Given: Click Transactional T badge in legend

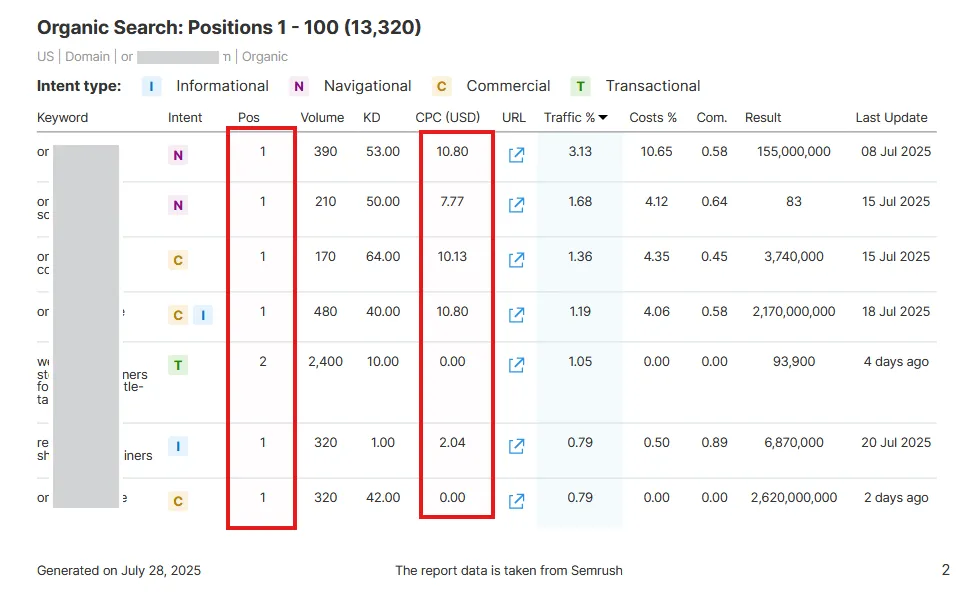Looking at the screenshot, I should point(580,86).
